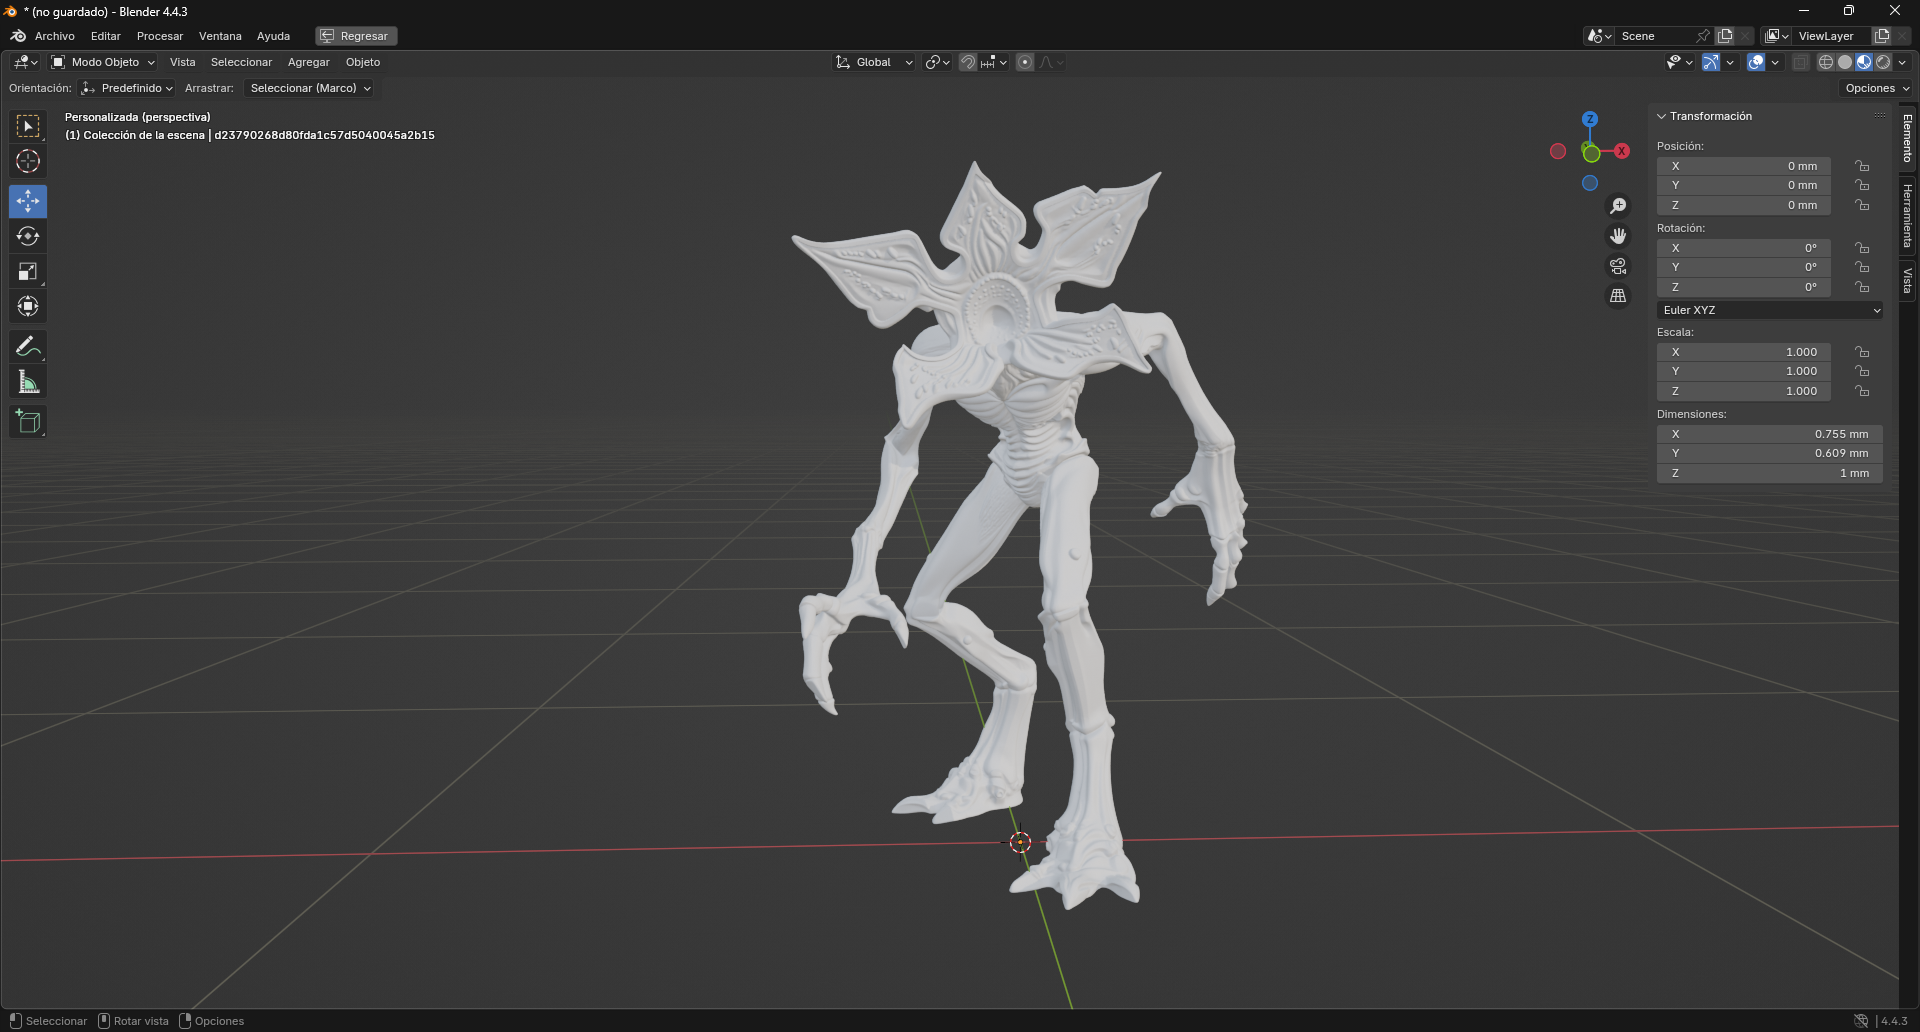
Task: Switch perspective/orthographic grid view icon
Action: [1618, 296]
